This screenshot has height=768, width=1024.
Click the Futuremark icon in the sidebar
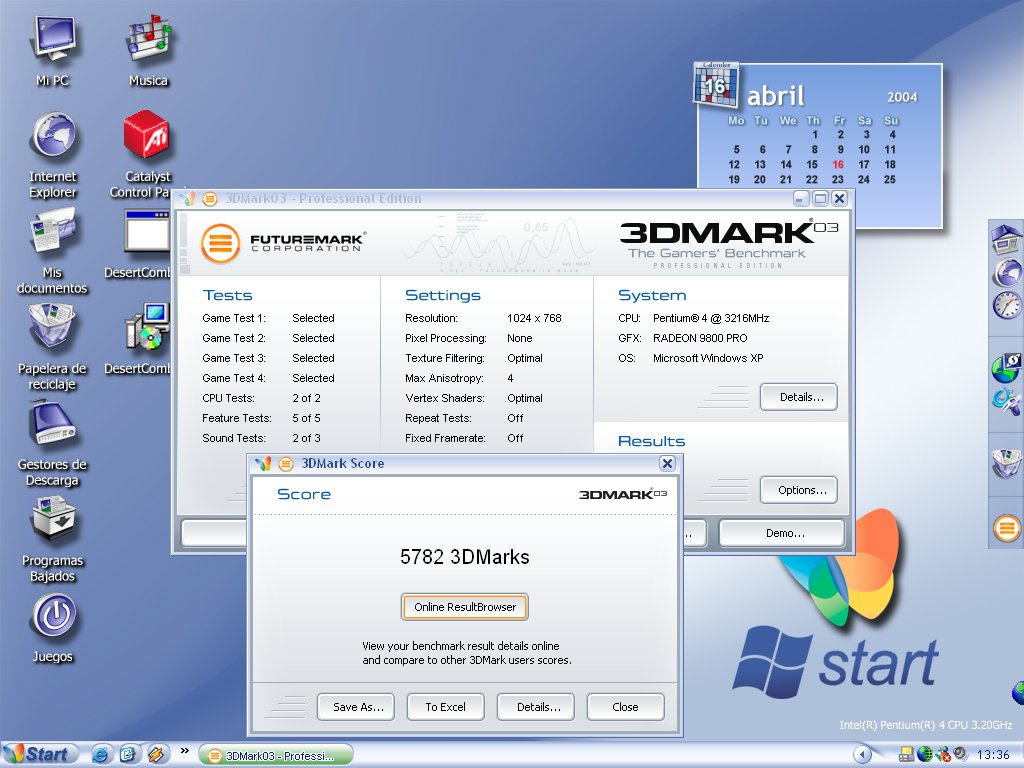1006,527
